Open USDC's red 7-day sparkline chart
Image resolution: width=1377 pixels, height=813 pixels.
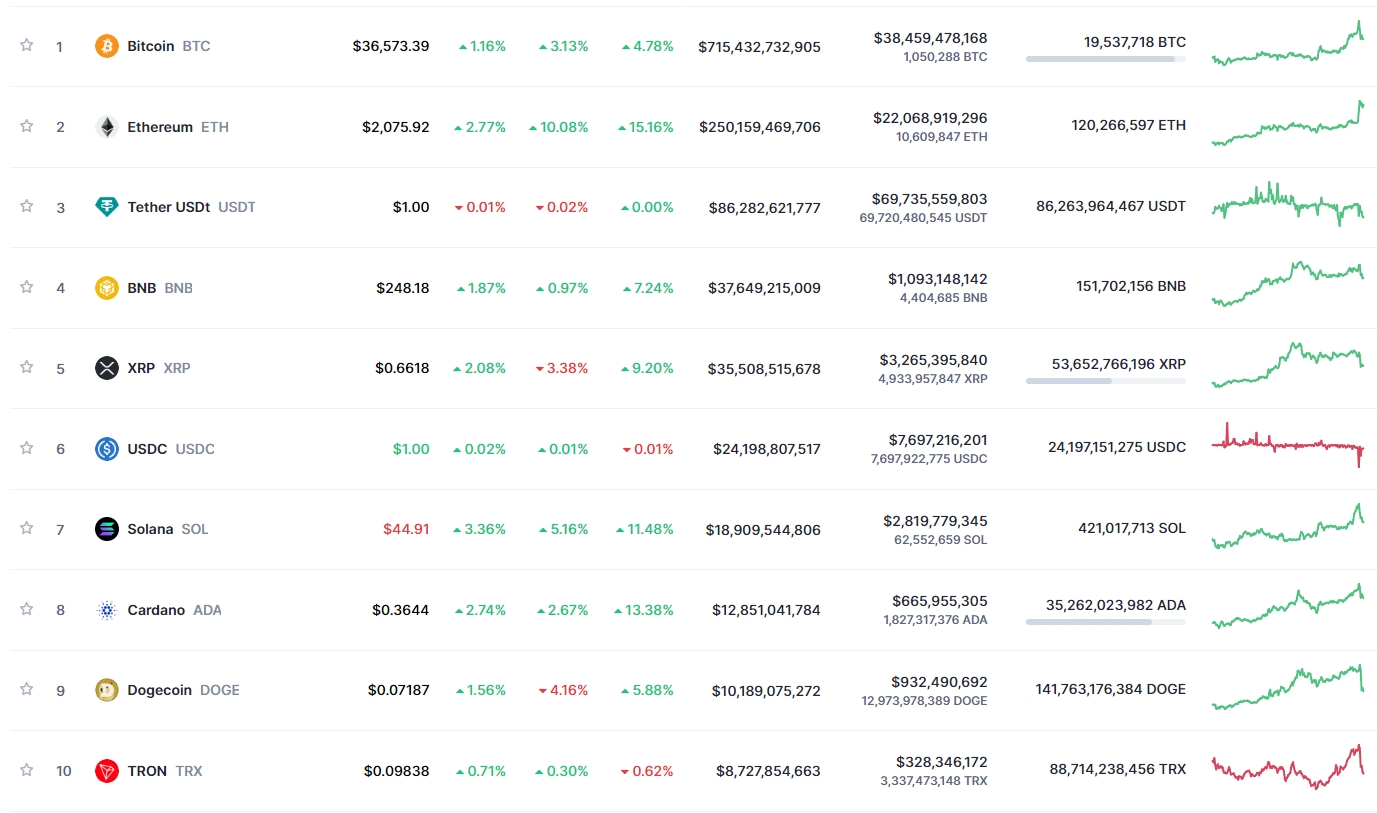[x=1287, y=446]
